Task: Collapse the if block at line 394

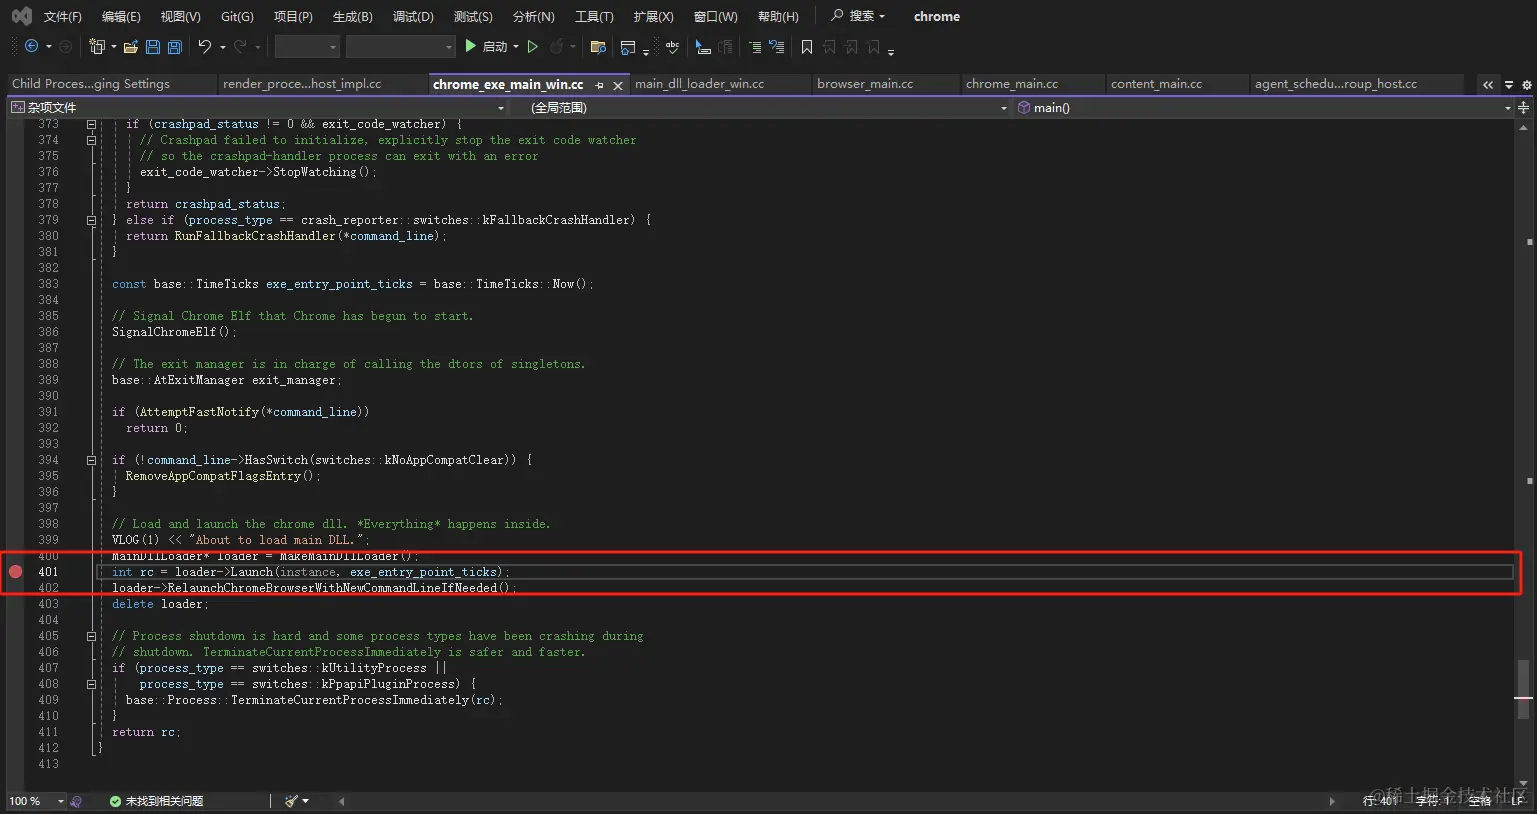Action: [91, 460]
